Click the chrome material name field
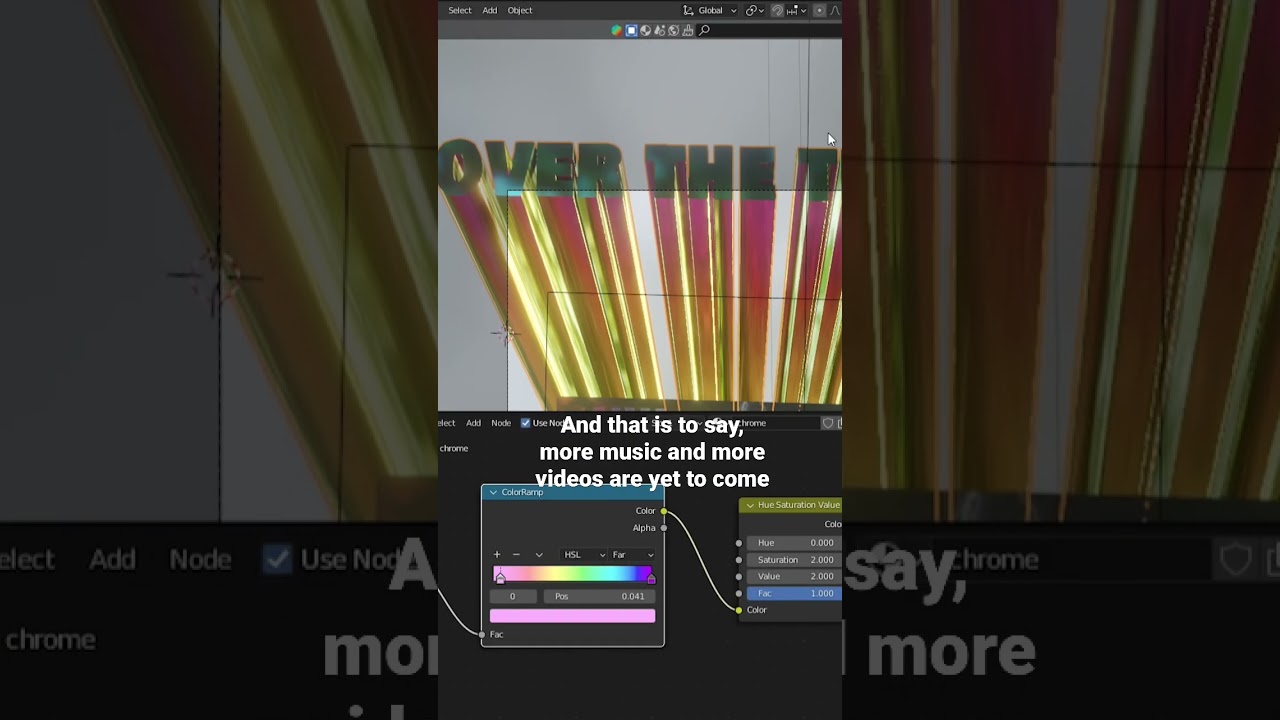Screen dimensions: 1280x720 pyautogui.click(x=775, y=423)
